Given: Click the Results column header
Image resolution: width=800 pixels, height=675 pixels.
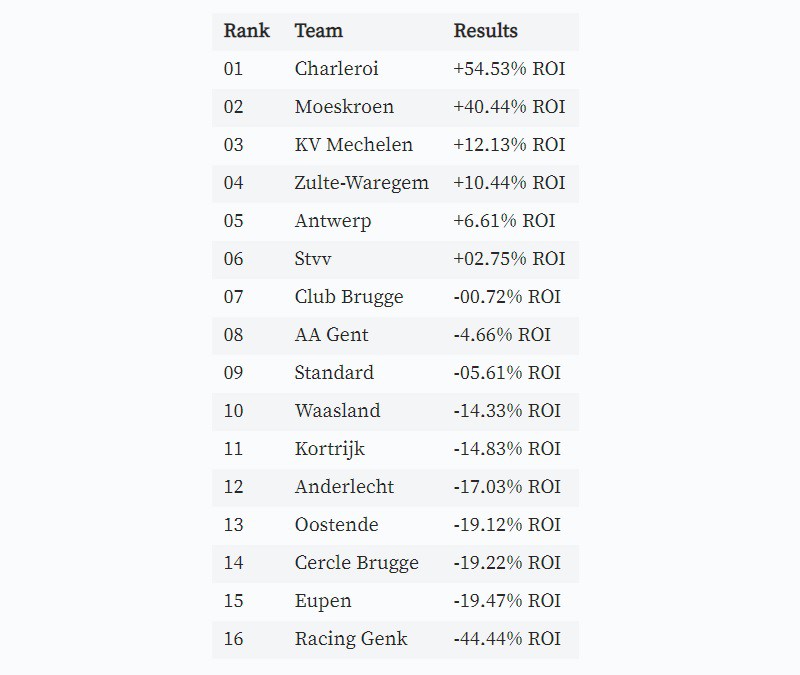Looking at the screenshot, I should click(485, 31).
